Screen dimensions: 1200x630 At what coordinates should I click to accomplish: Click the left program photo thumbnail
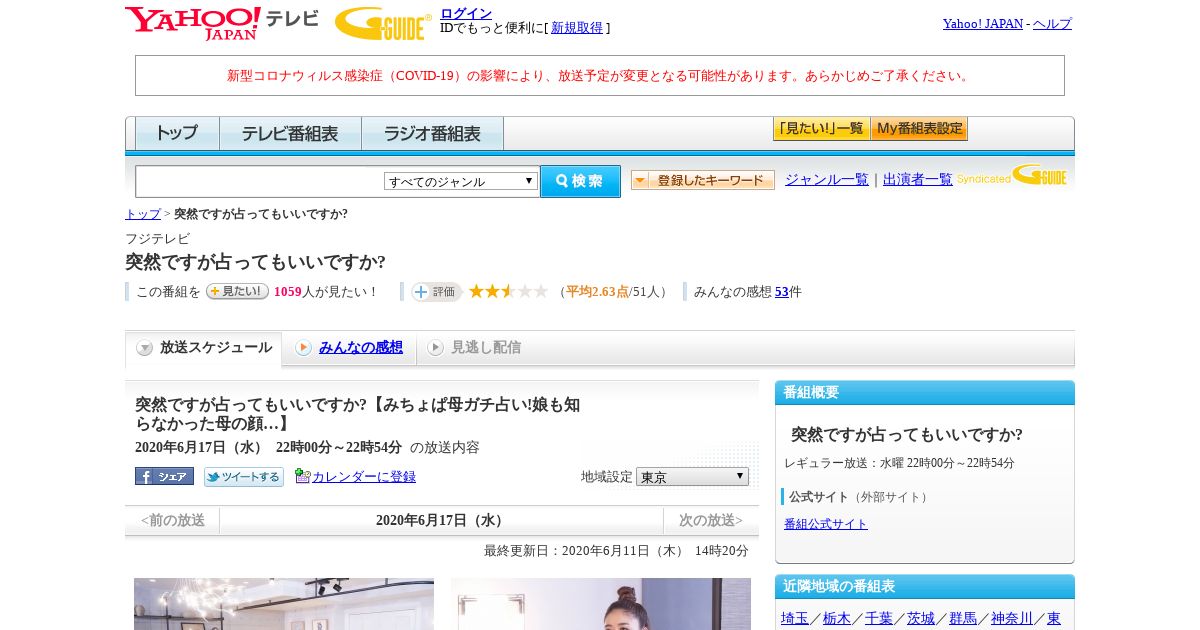pyautogui.click(x=284, y=604)
